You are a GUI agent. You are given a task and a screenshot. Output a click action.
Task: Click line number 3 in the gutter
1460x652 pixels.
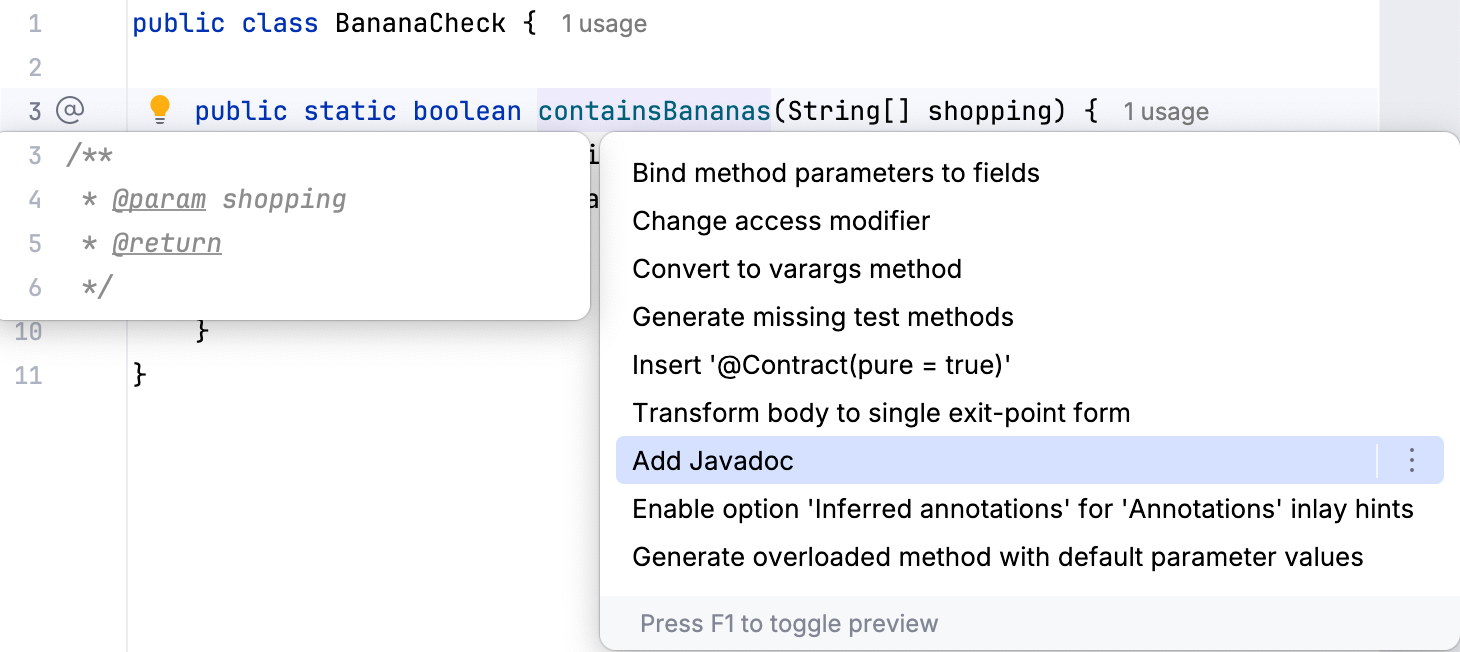35,111
